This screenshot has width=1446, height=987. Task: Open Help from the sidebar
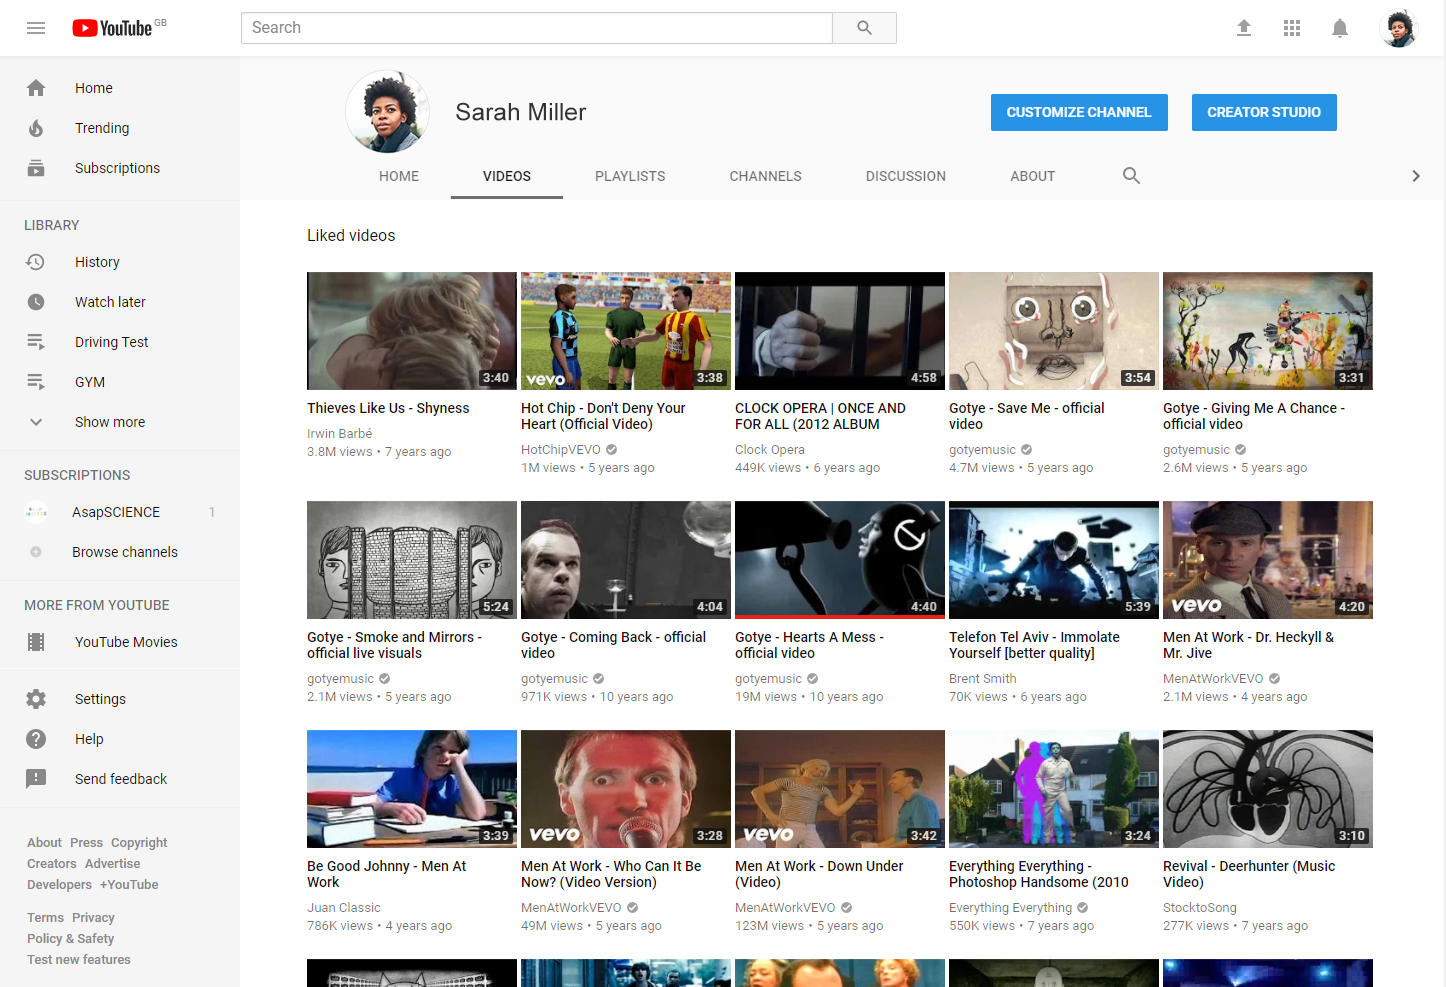89,739
